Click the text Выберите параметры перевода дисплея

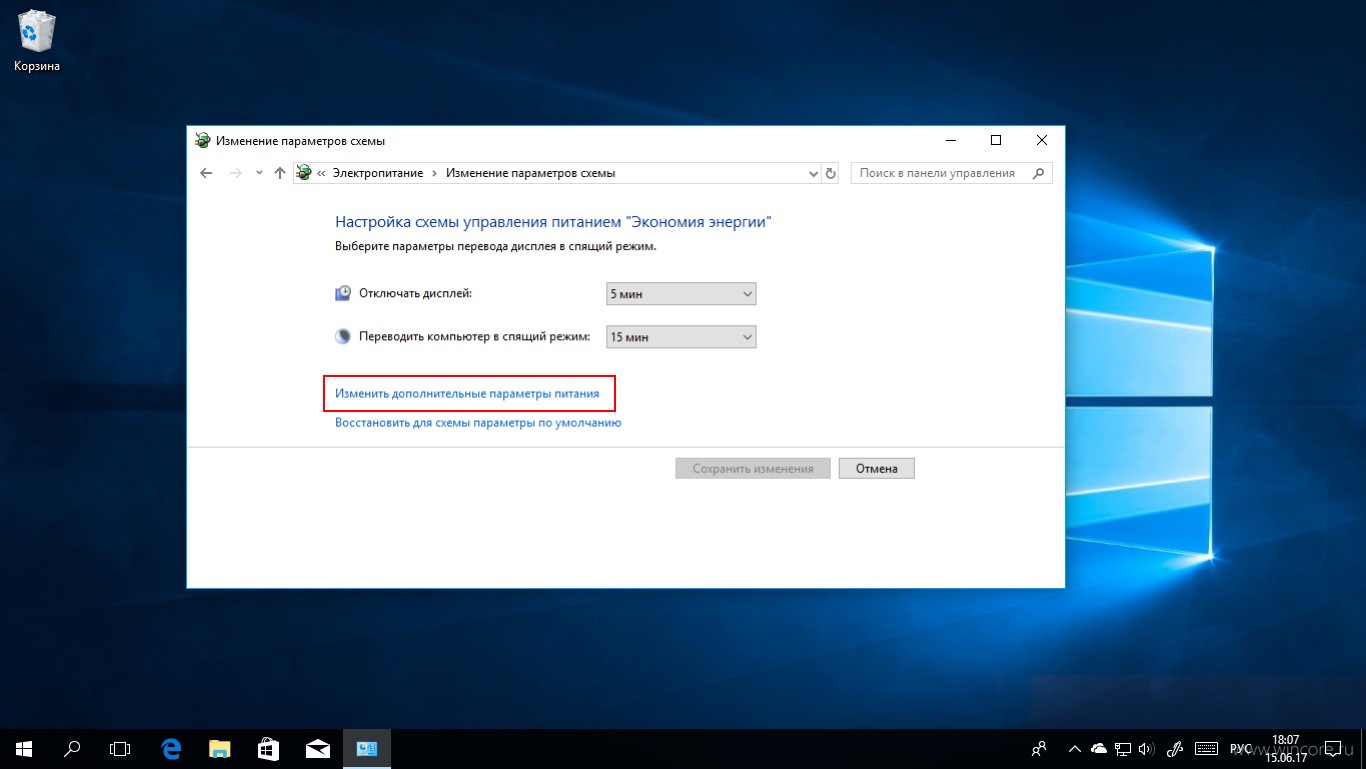point(496,246)
